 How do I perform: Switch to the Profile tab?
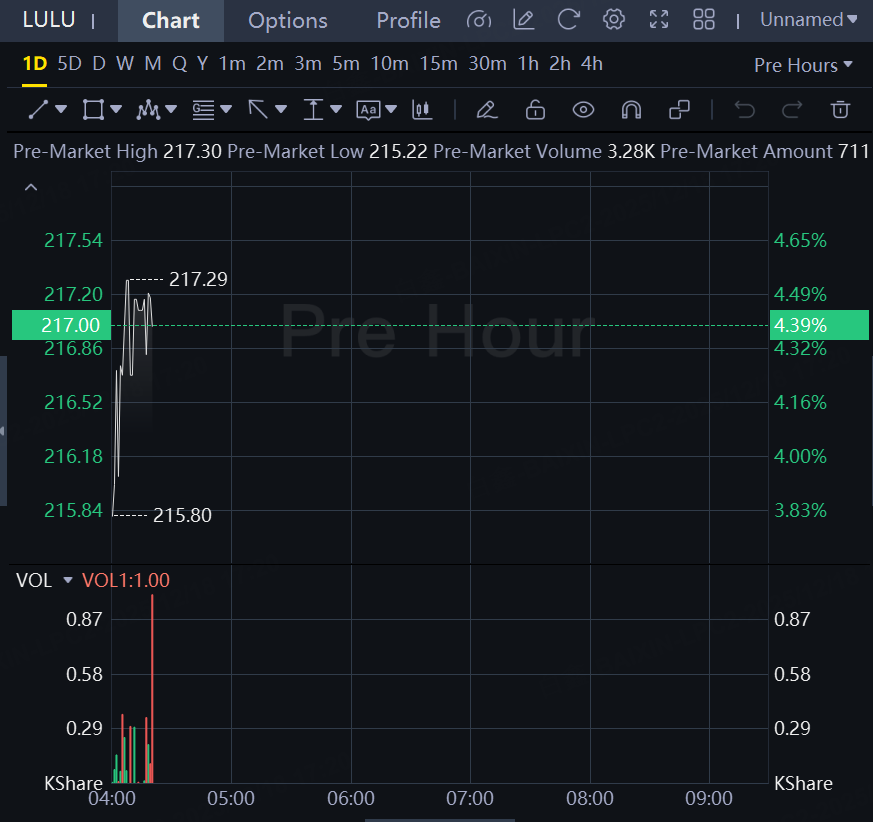pos(409,21)
